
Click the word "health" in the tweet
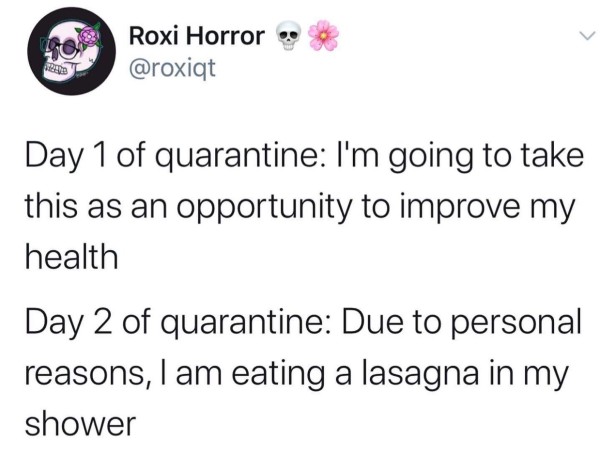click(x=71, y=256)
